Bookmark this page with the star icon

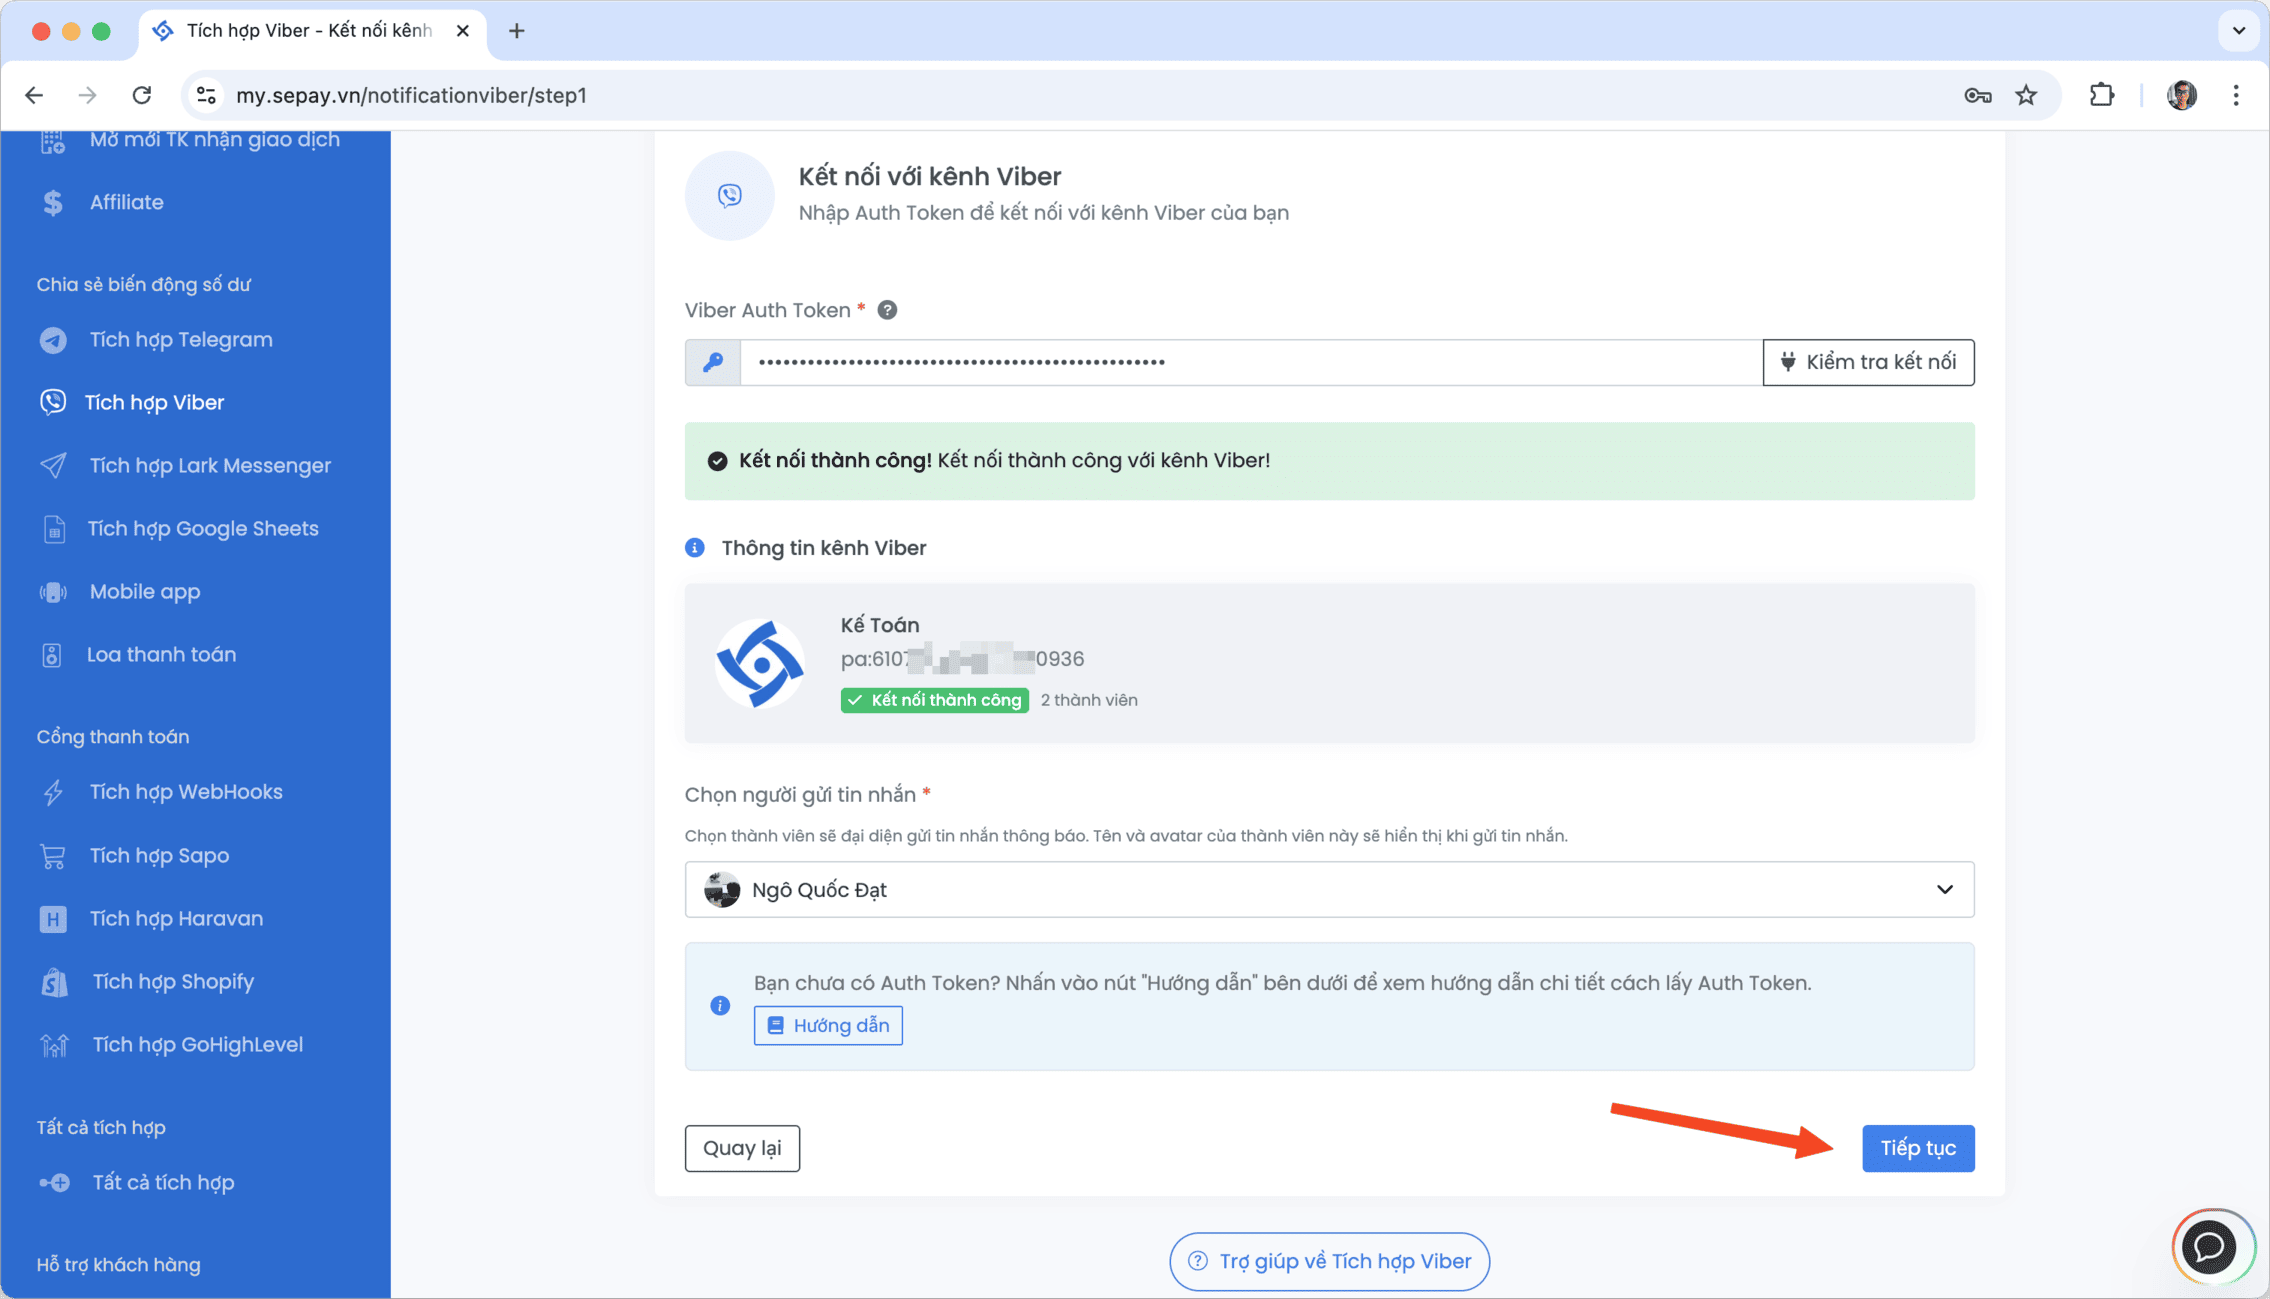tap(2026, 95)
